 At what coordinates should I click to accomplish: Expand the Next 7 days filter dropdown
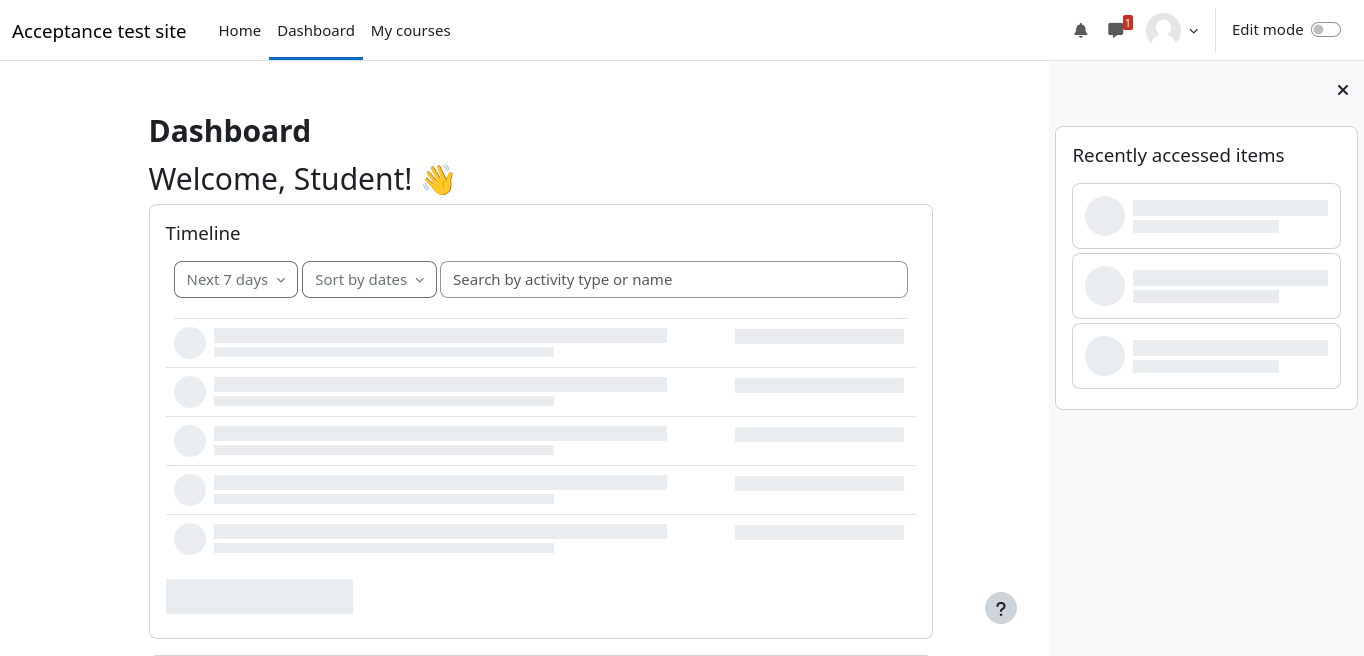(236, 280)
